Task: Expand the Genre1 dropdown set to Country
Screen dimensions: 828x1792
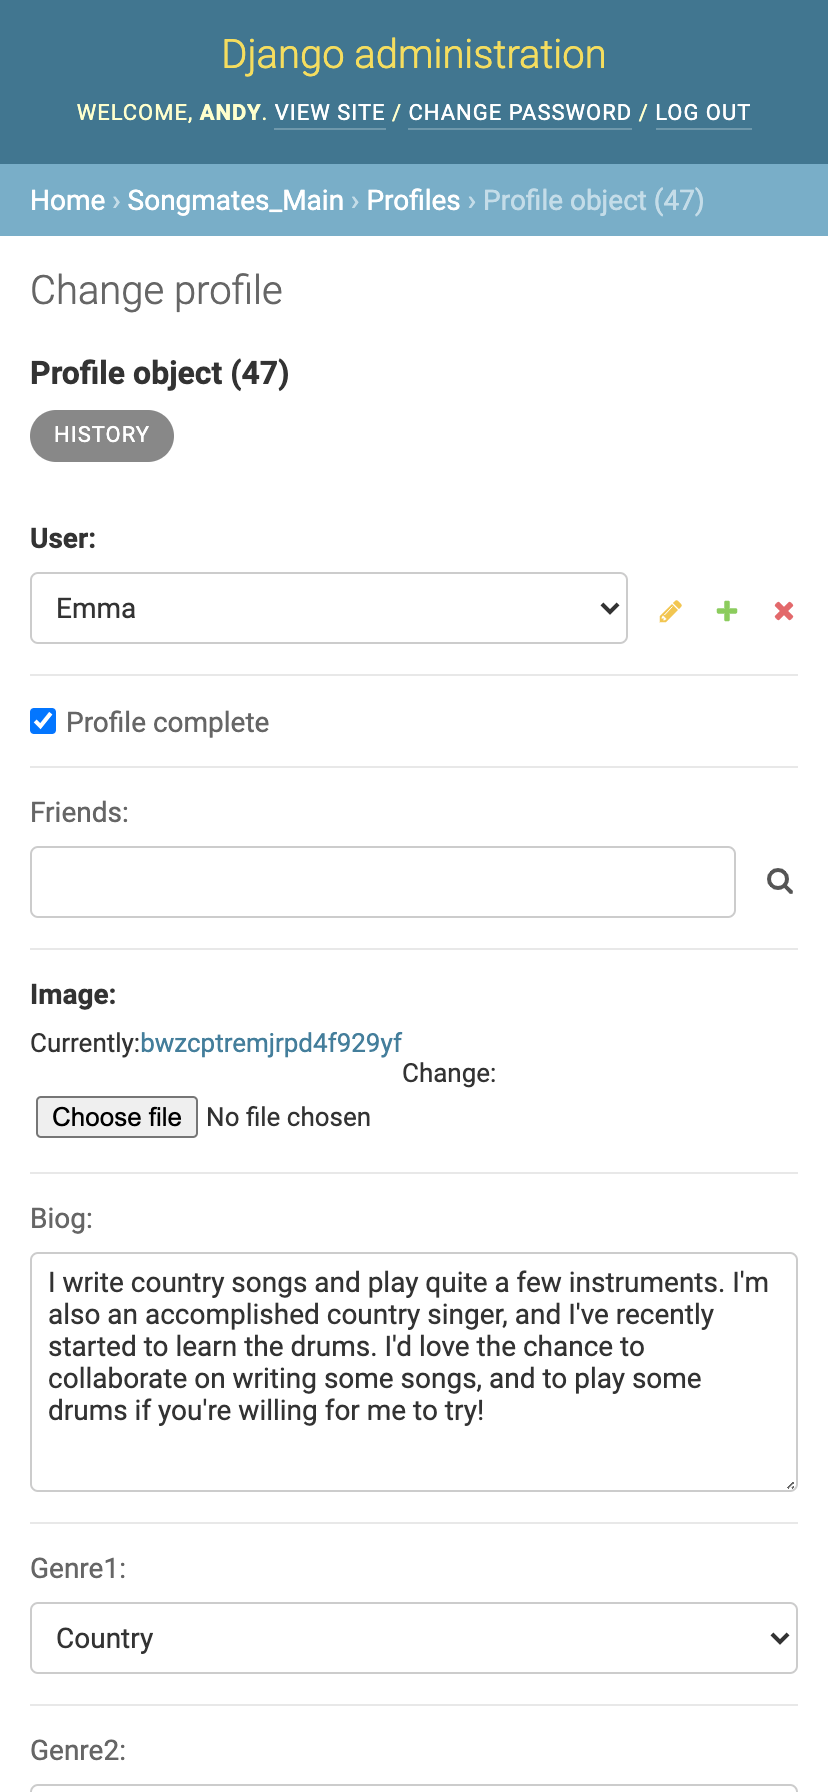Action: click(x=414, y=1638)
